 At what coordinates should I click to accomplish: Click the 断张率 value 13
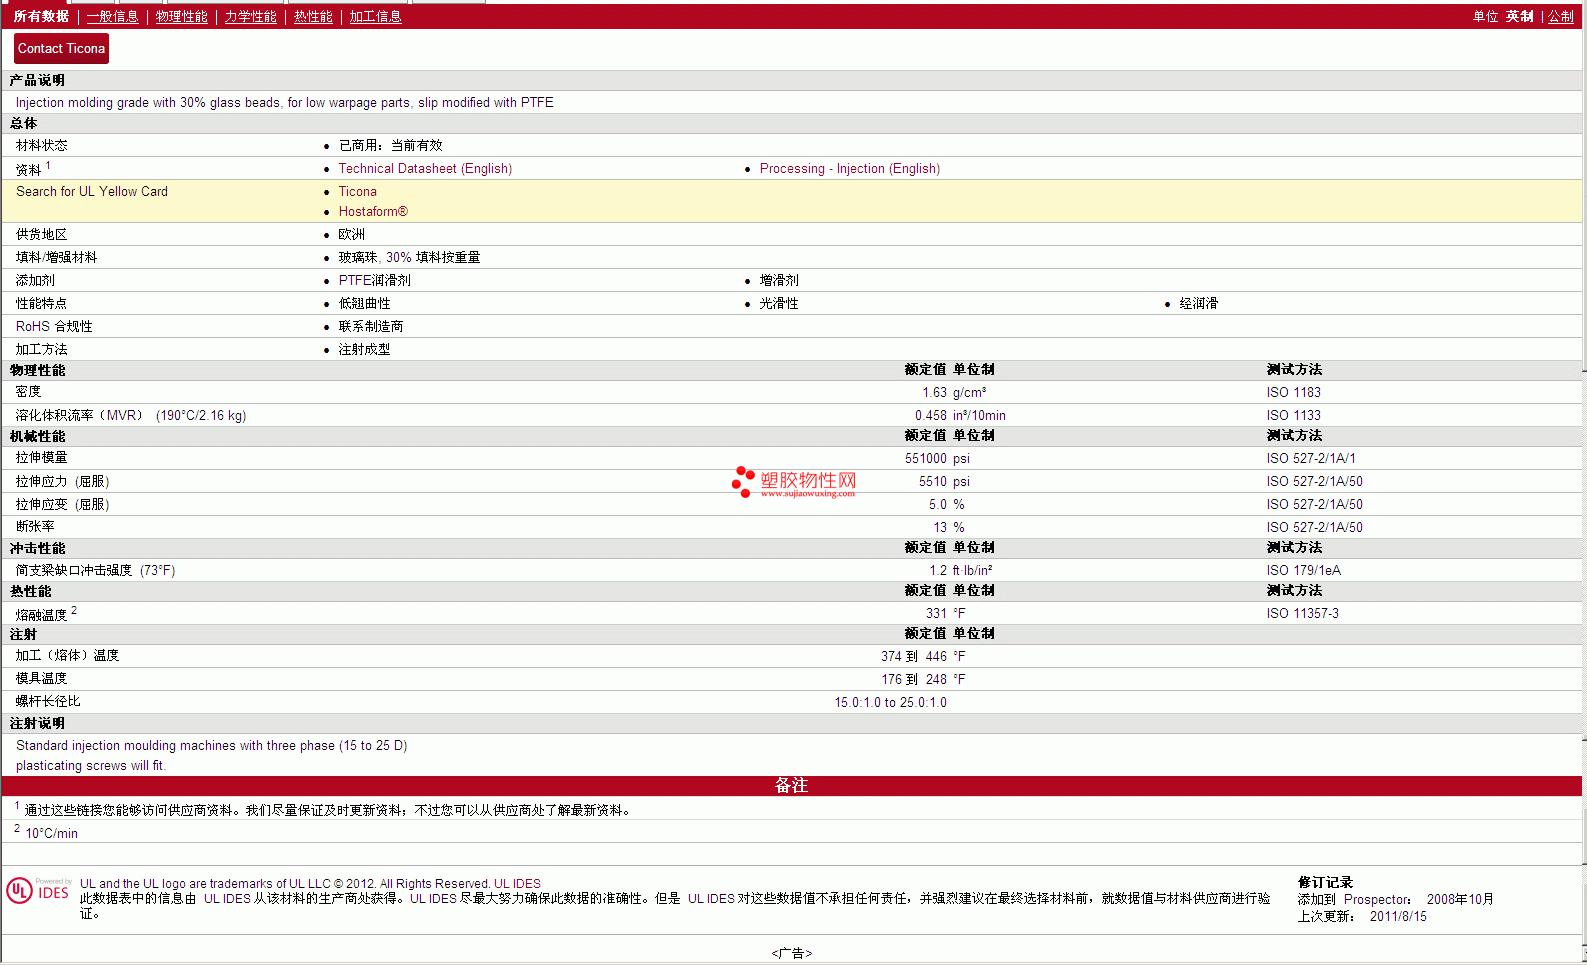click(940, 527)
